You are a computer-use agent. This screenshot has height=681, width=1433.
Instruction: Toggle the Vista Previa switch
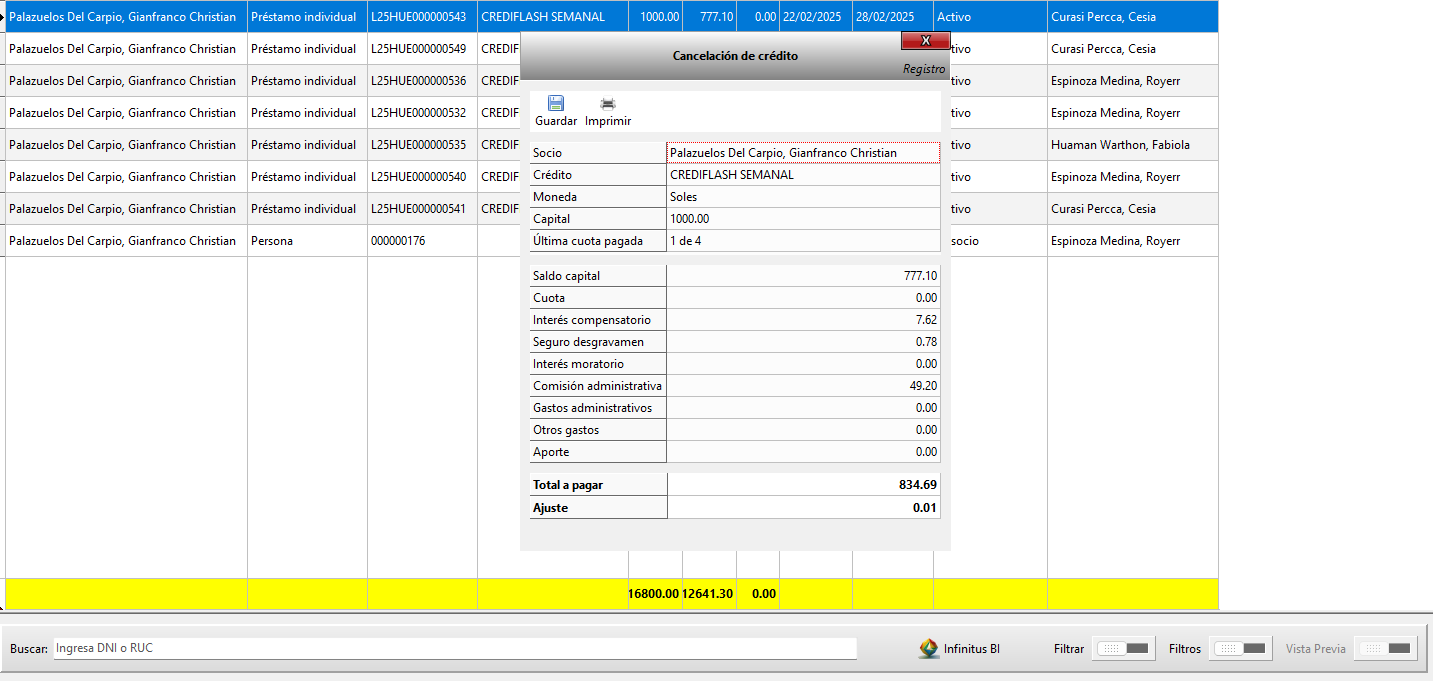(x=1386, y=649)
